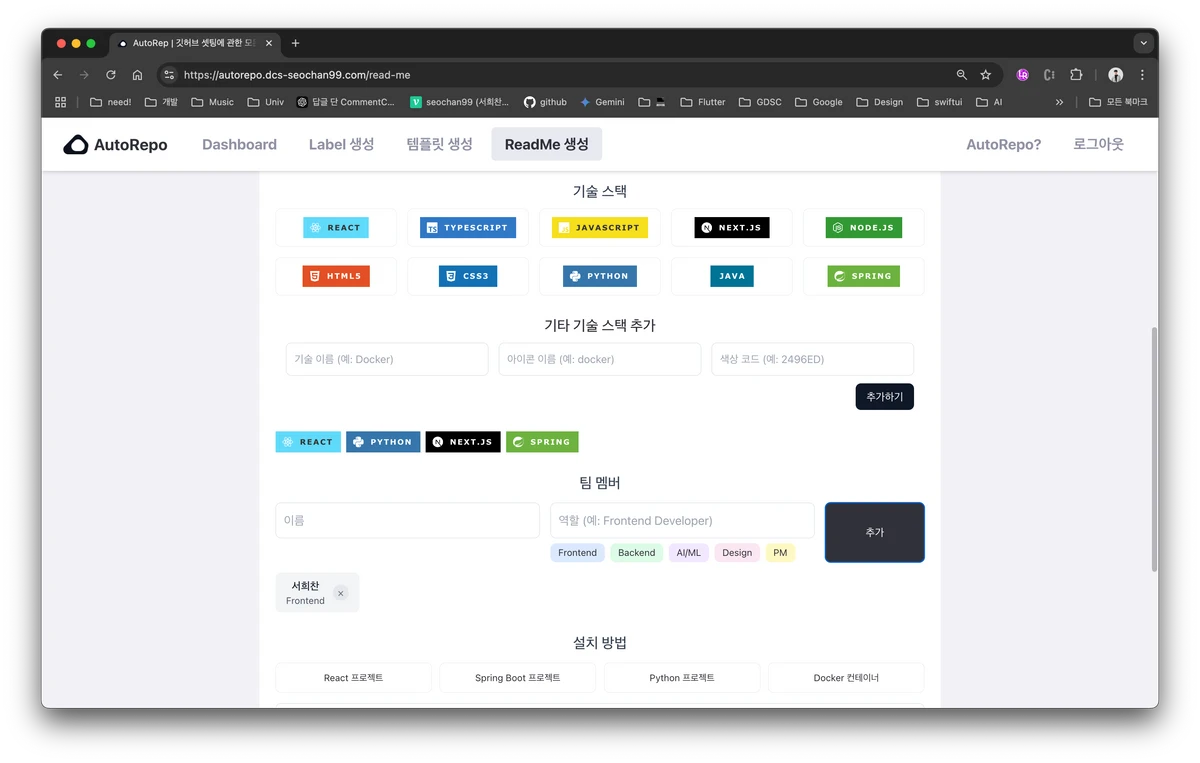Open the Design bookmark folder
Image resolution: width=1200 pixels, height=763 pixels.
pyautogui.click(x=879, y=102)
